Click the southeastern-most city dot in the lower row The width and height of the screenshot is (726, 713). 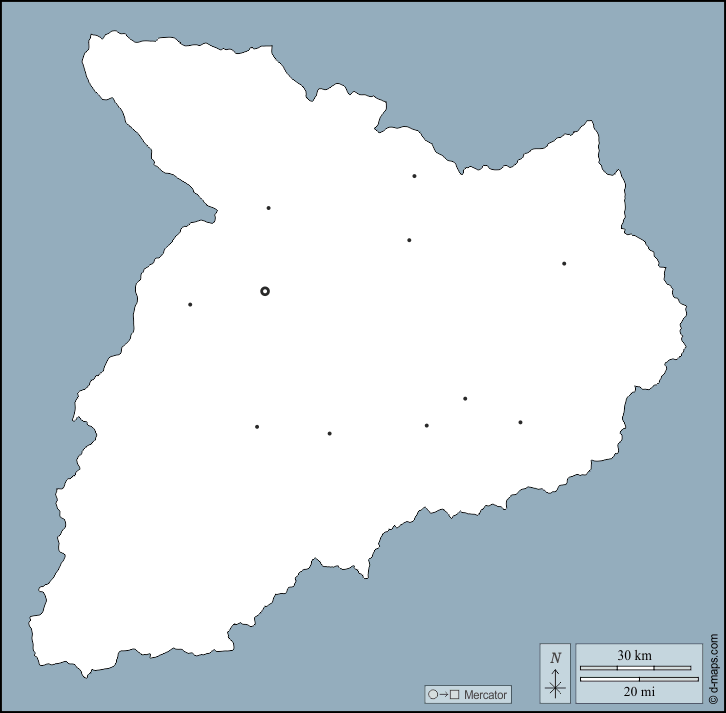tap(520, 422)
